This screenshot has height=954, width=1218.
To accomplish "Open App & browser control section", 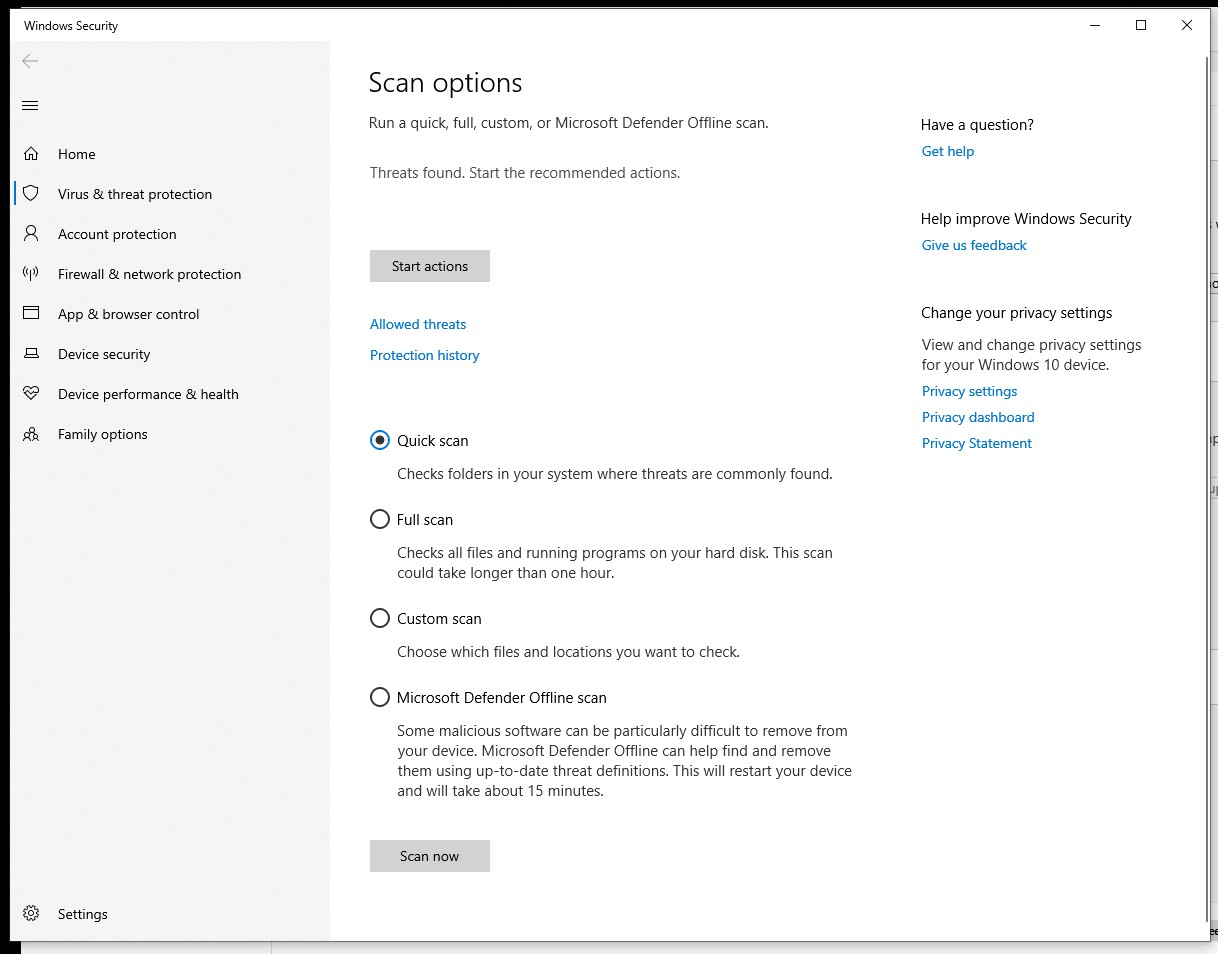I will pos(172,314).
